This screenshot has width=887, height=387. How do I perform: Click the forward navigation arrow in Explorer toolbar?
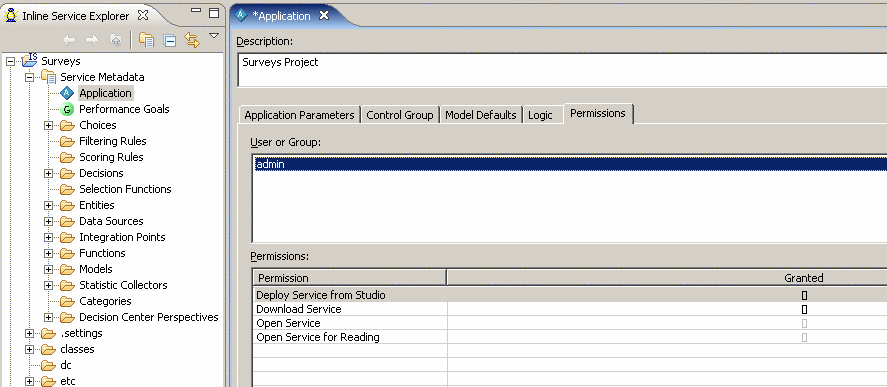click(92, 40)
